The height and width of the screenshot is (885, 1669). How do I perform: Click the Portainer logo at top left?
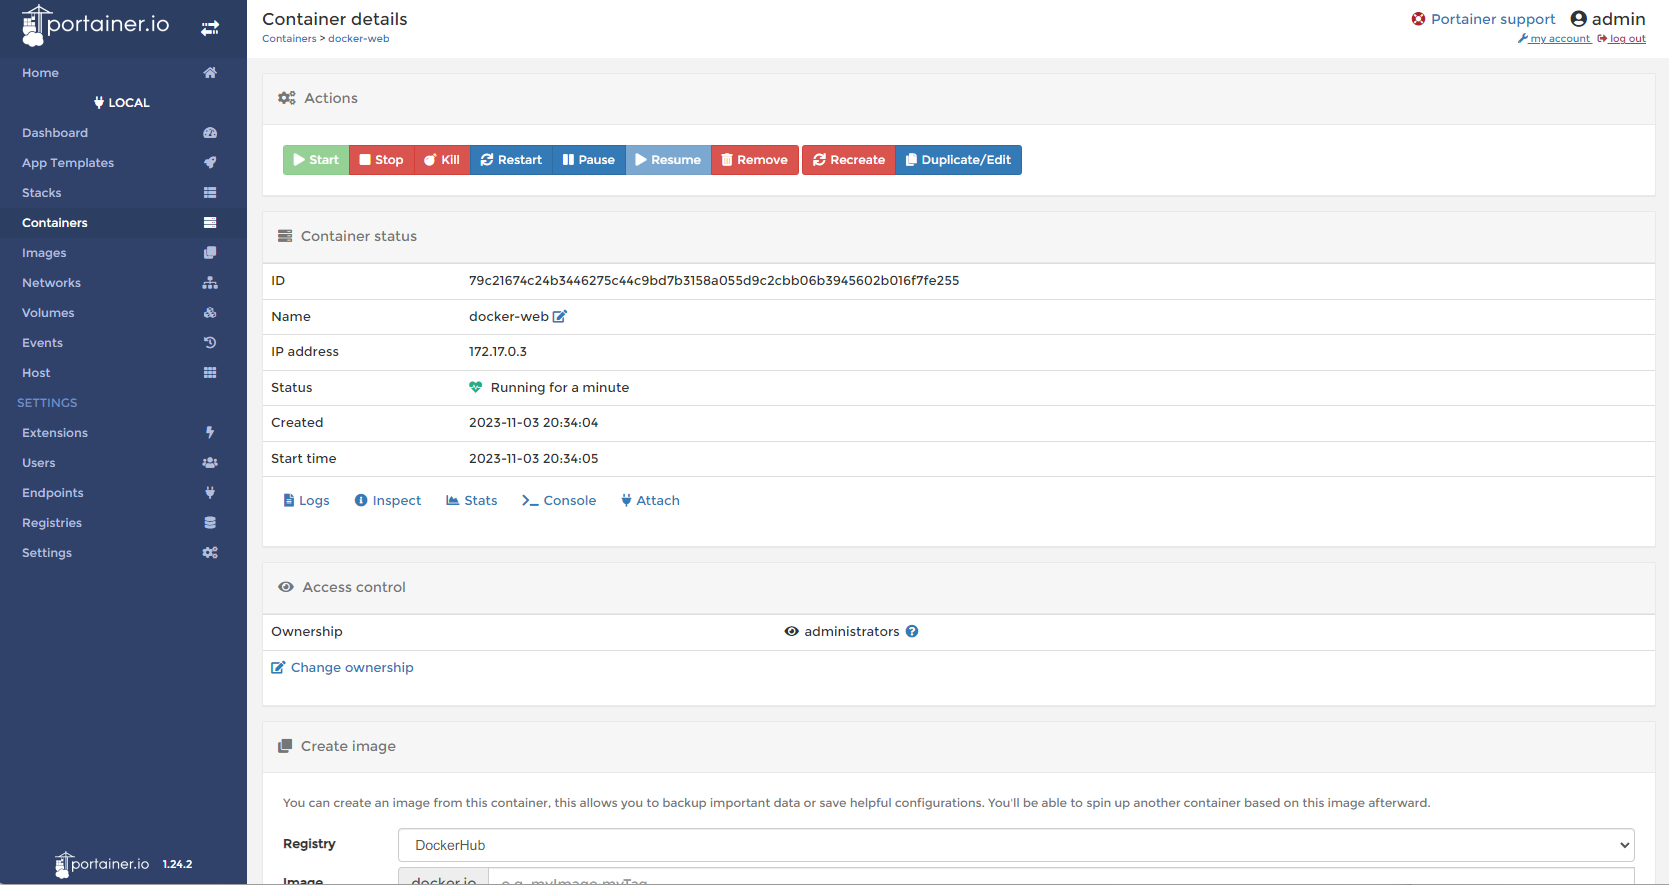click(96, 25)
